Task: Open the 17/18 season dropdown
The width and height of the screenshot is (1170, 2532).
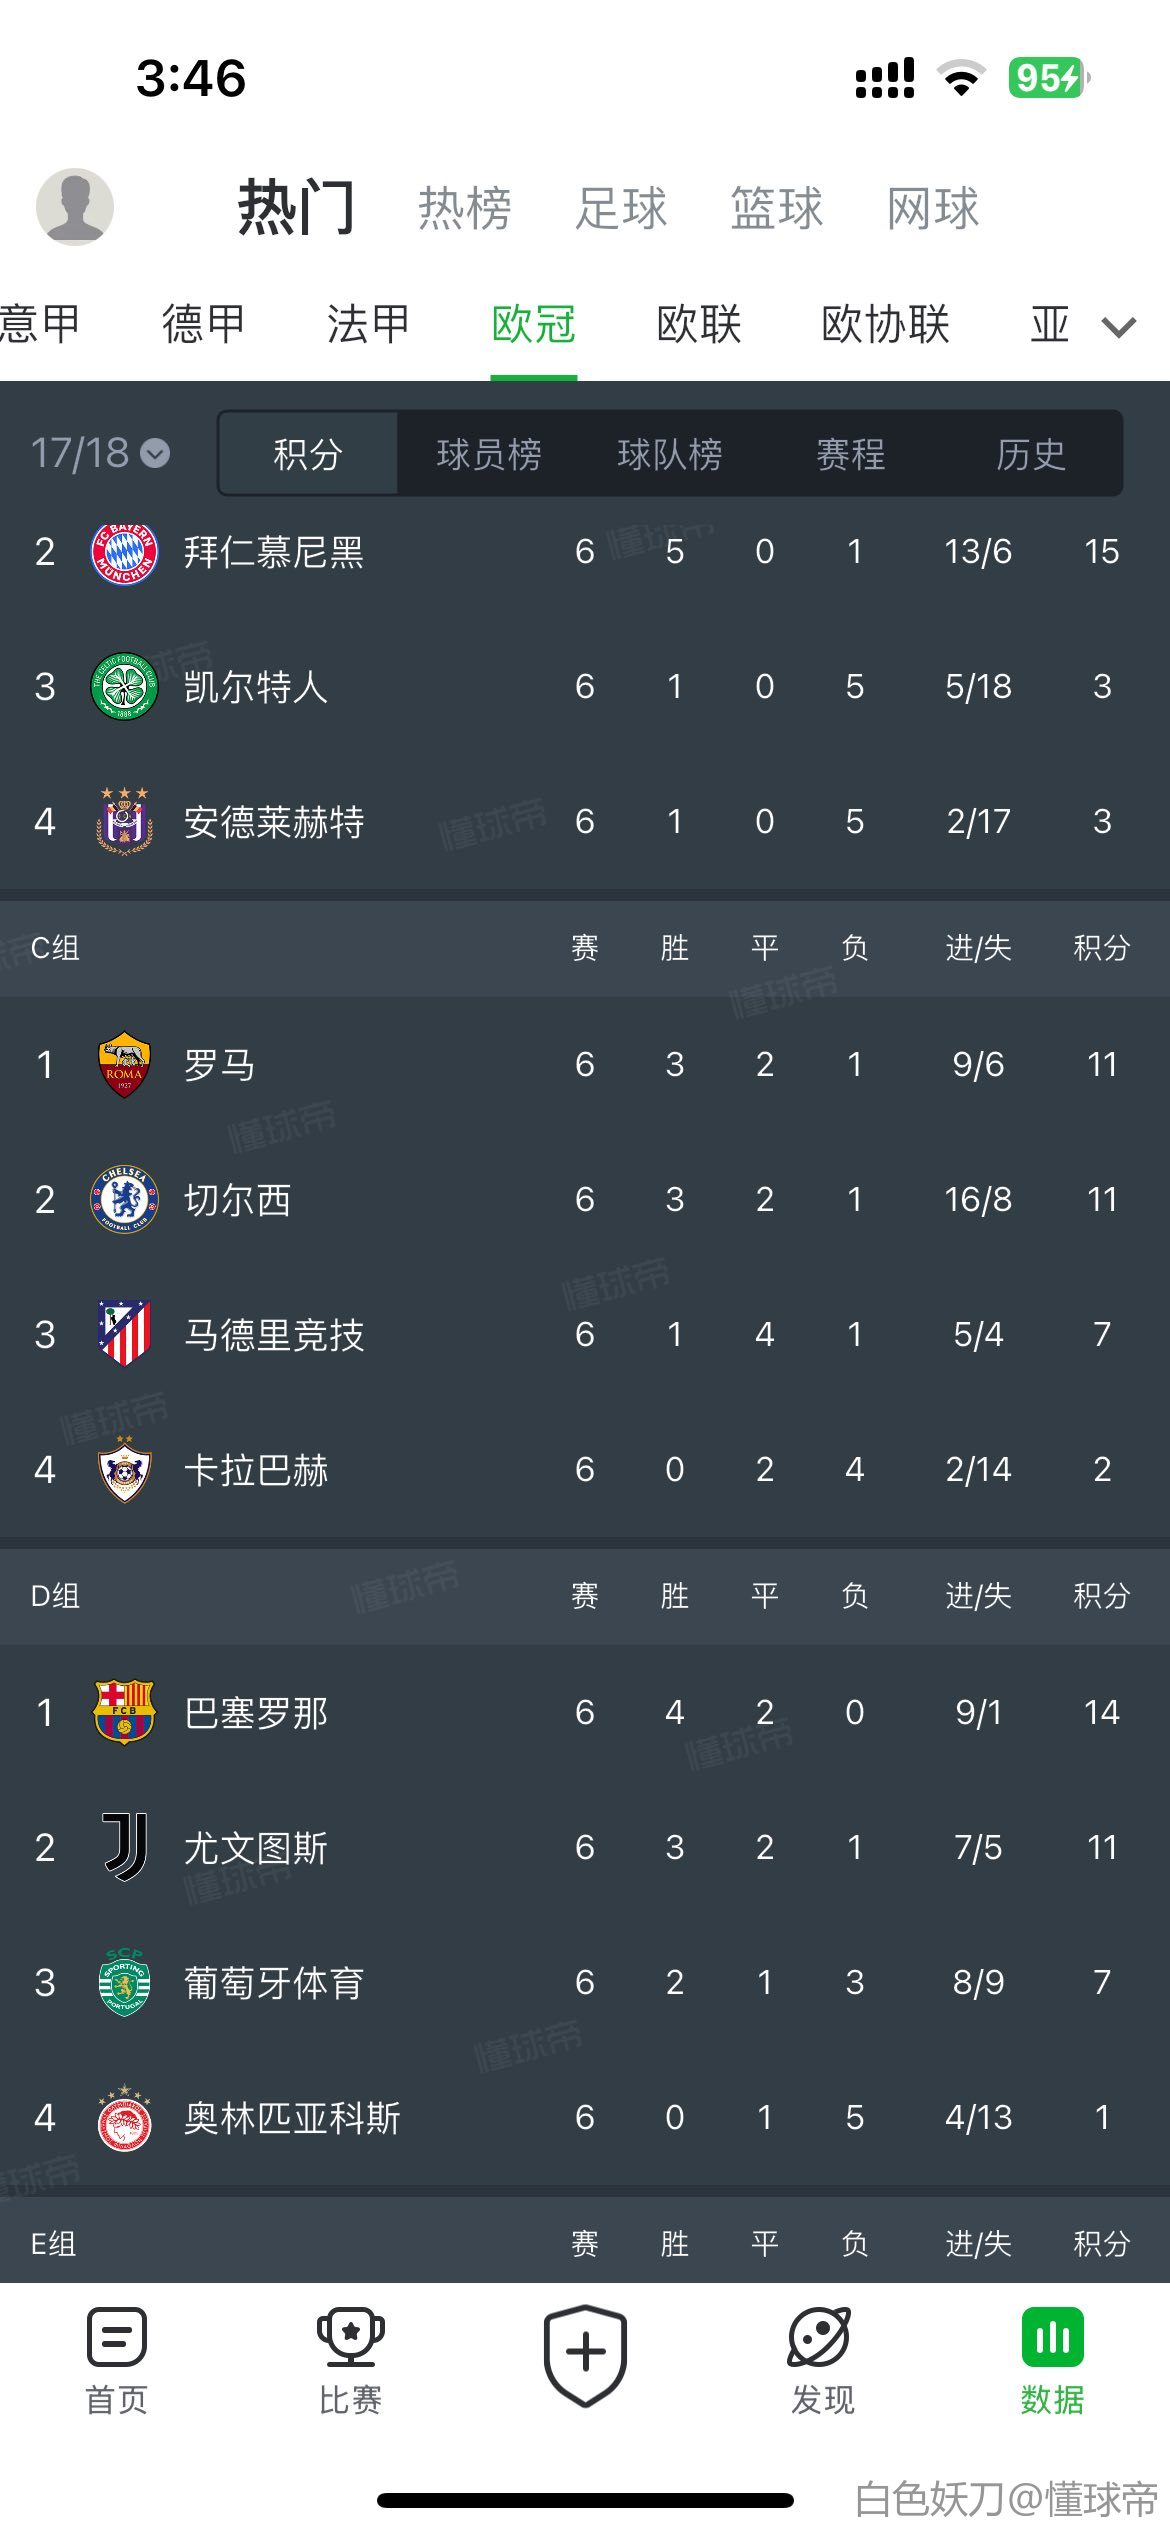Action: click(x=100, y=453)
